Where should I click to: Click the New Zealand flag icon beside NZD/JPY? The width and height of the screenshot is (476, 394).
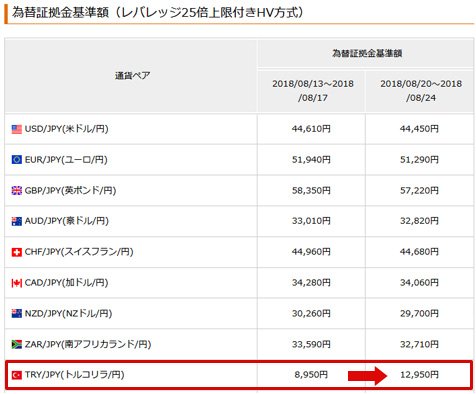[x=17, y=314]
